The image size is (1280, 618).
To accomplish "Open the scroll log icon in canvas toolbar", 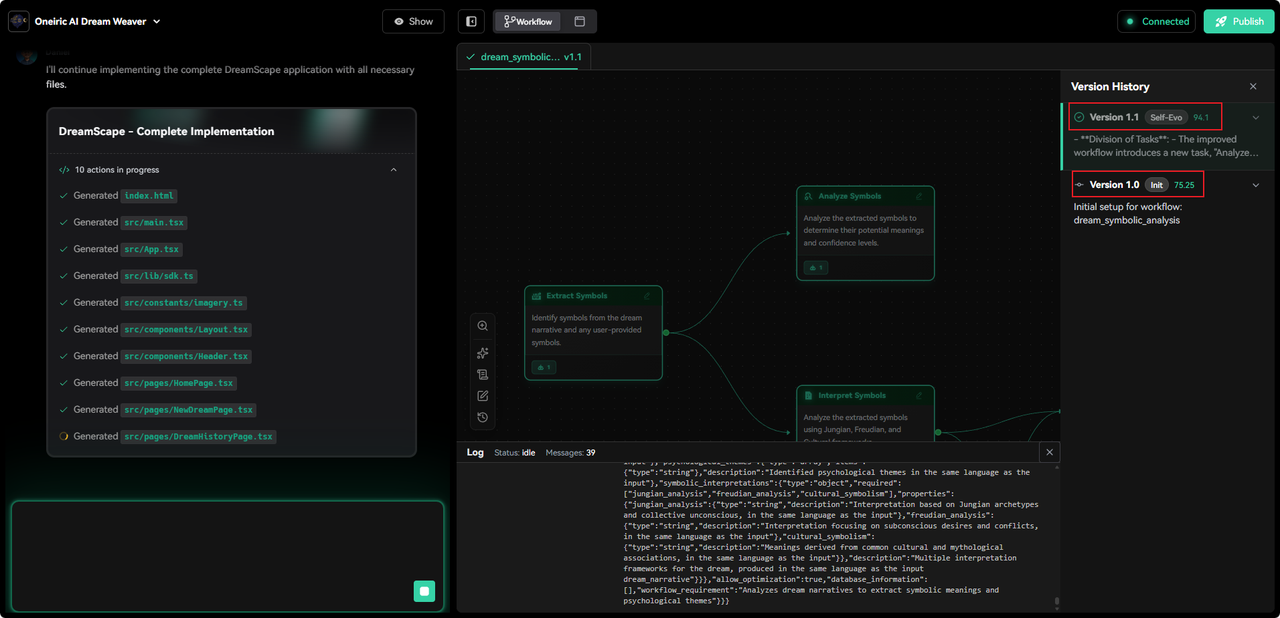I will pyautogui.click(x=483, y=375).
